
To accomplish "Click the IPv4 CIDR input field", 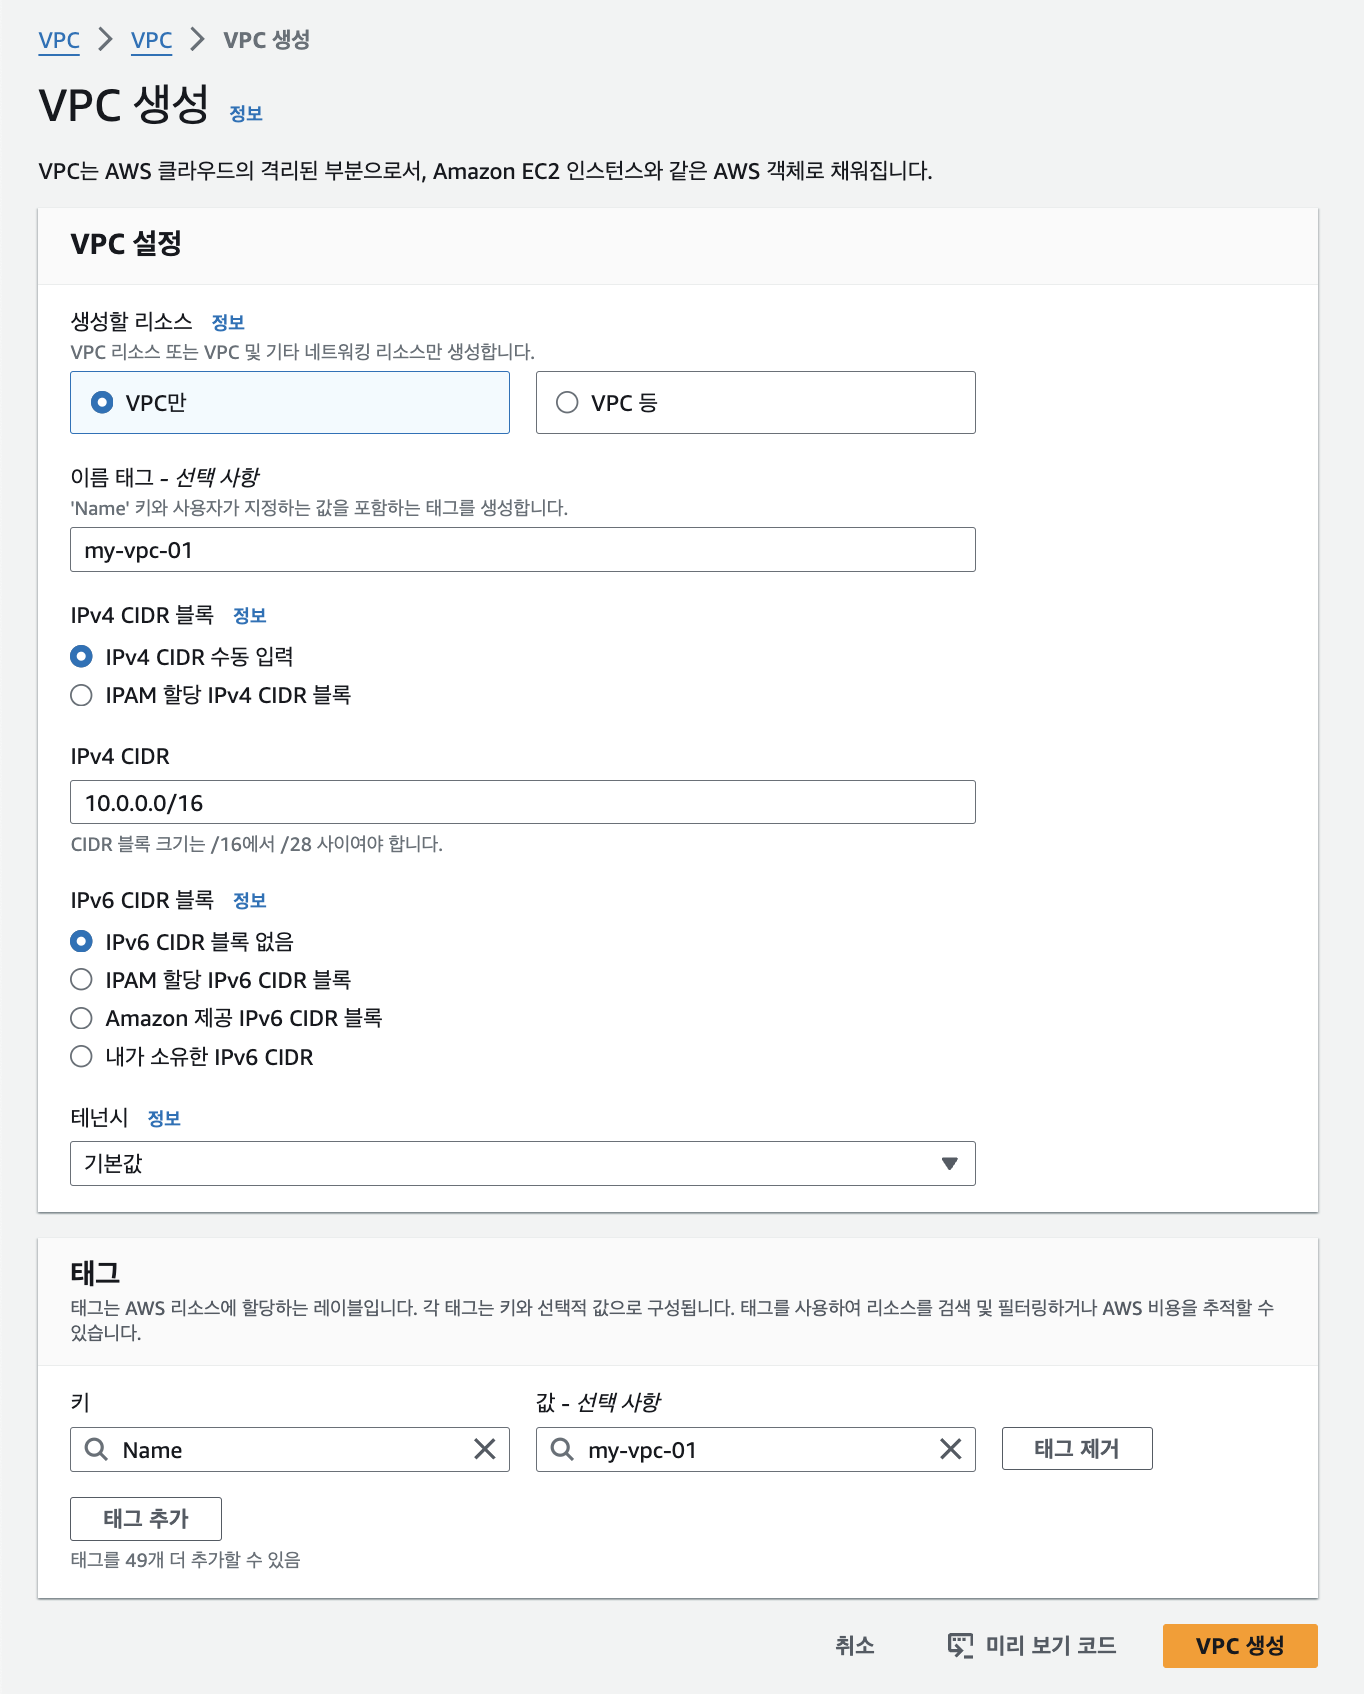I will (x=522, y=802).
